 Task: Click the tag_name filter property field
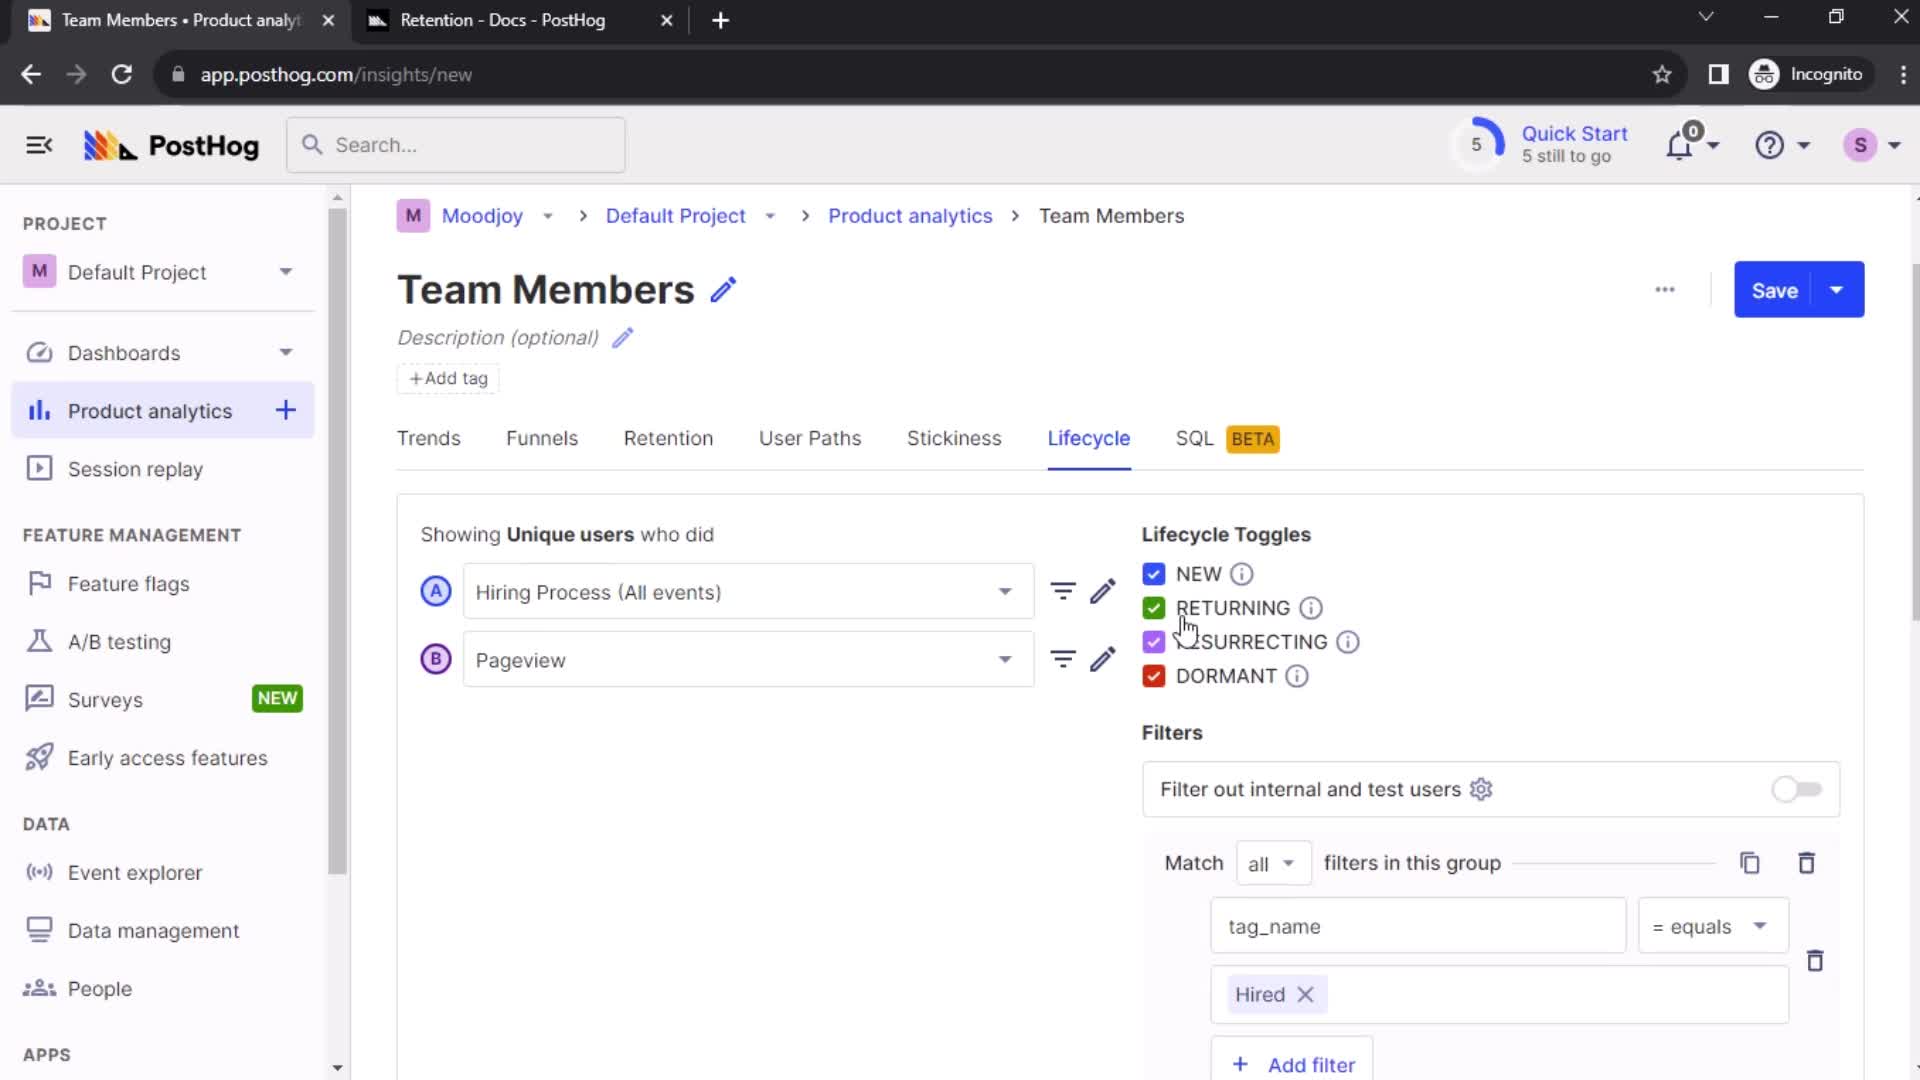[1418, 926]
